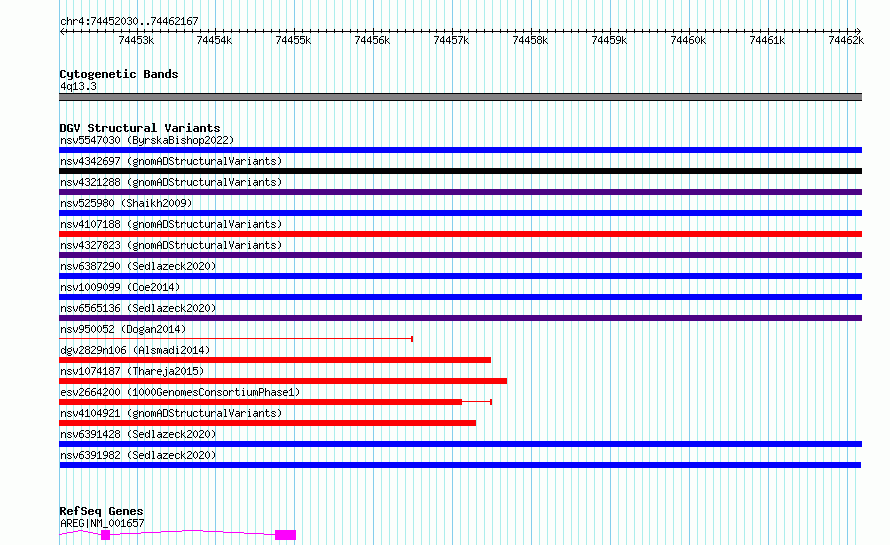Click the RefSeq Genes track title

point(101,512)
